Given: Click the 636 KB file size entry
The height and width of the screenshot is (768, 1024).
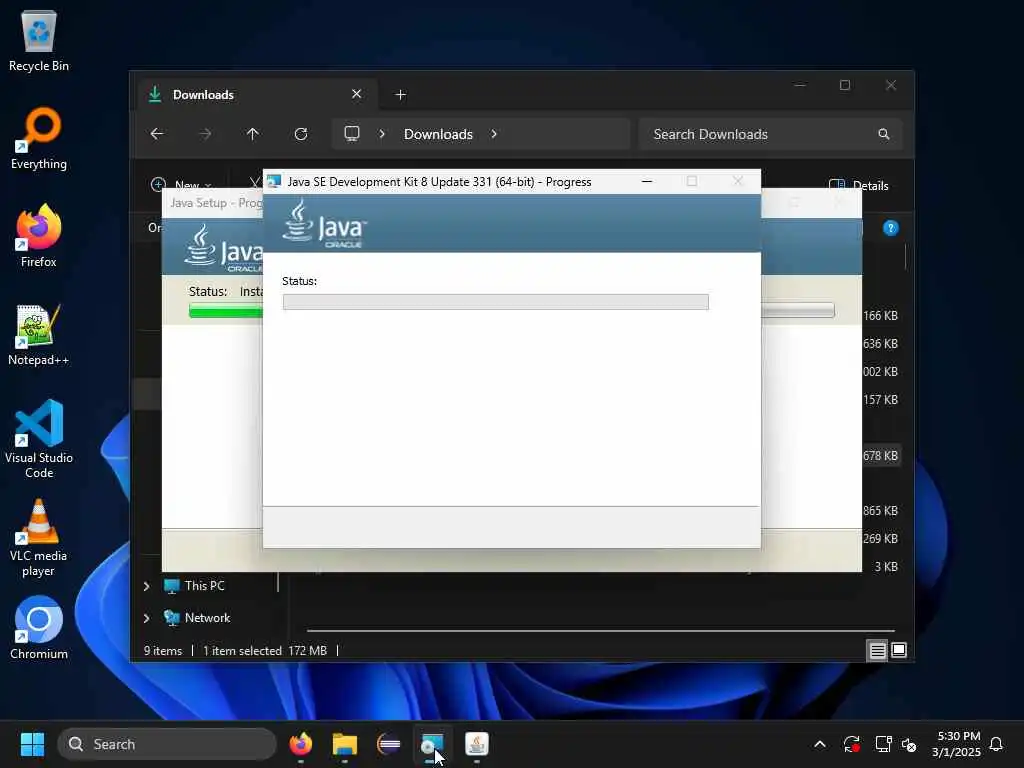Looking at the screenshot, I should (880, 344).
